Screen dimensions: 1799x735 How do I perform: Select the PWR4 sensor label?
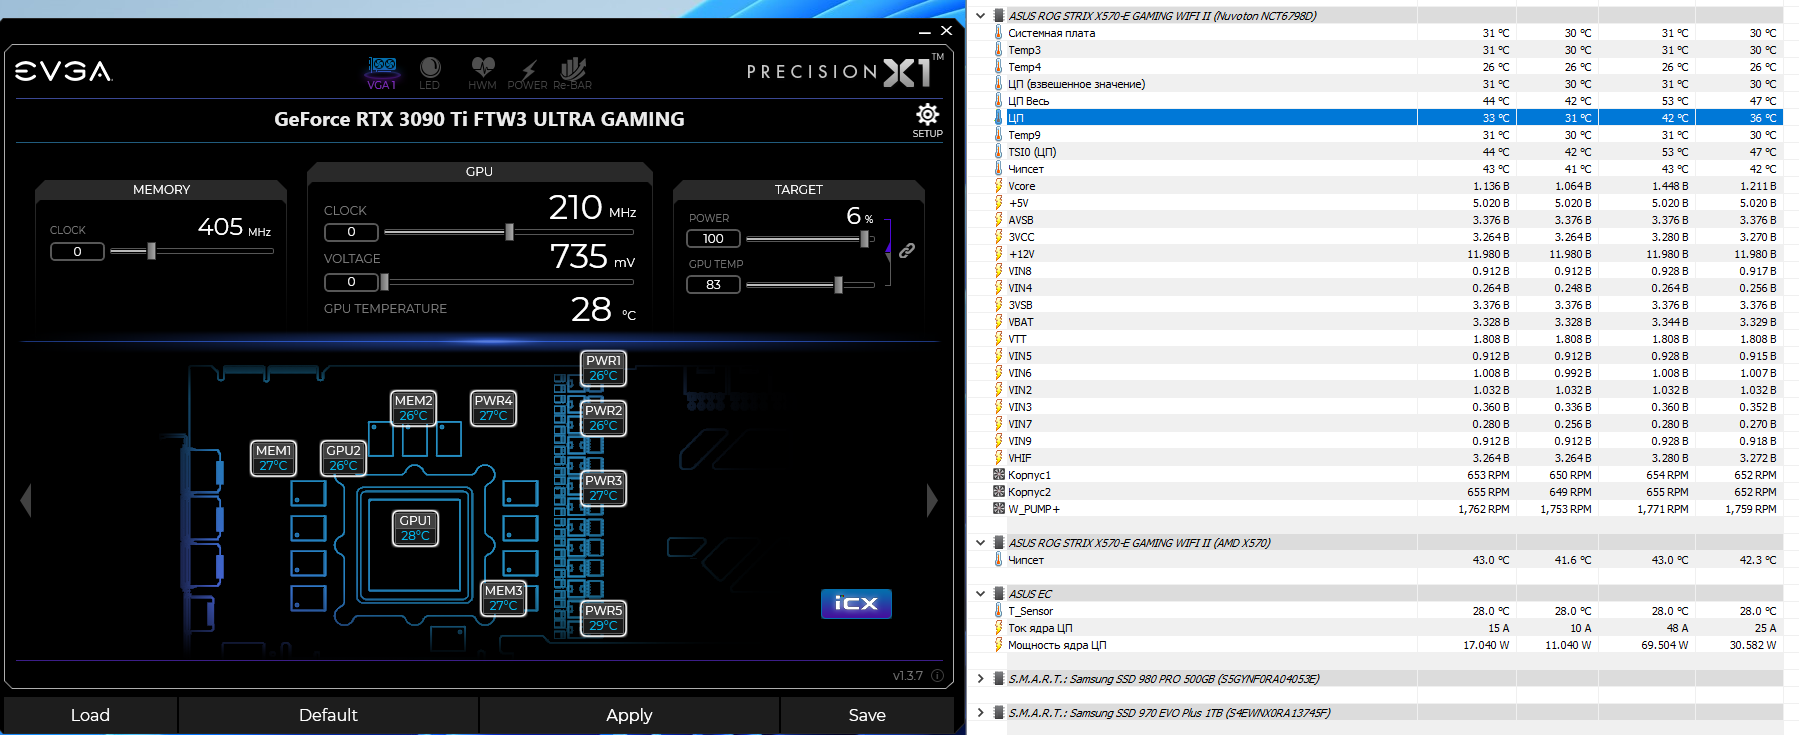[x=493, y=408]
